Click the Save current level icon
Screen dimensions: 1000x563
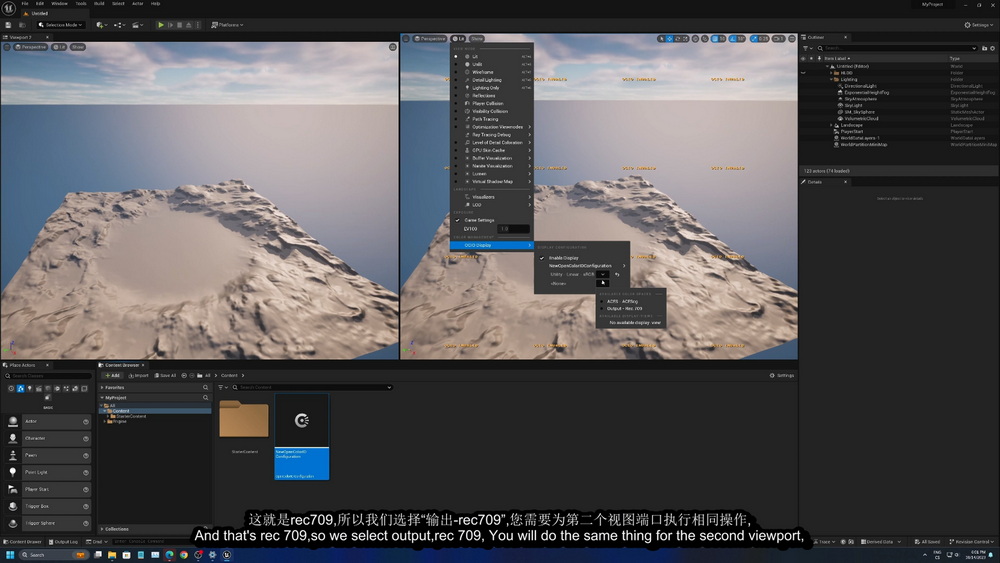tap(8, 25)
